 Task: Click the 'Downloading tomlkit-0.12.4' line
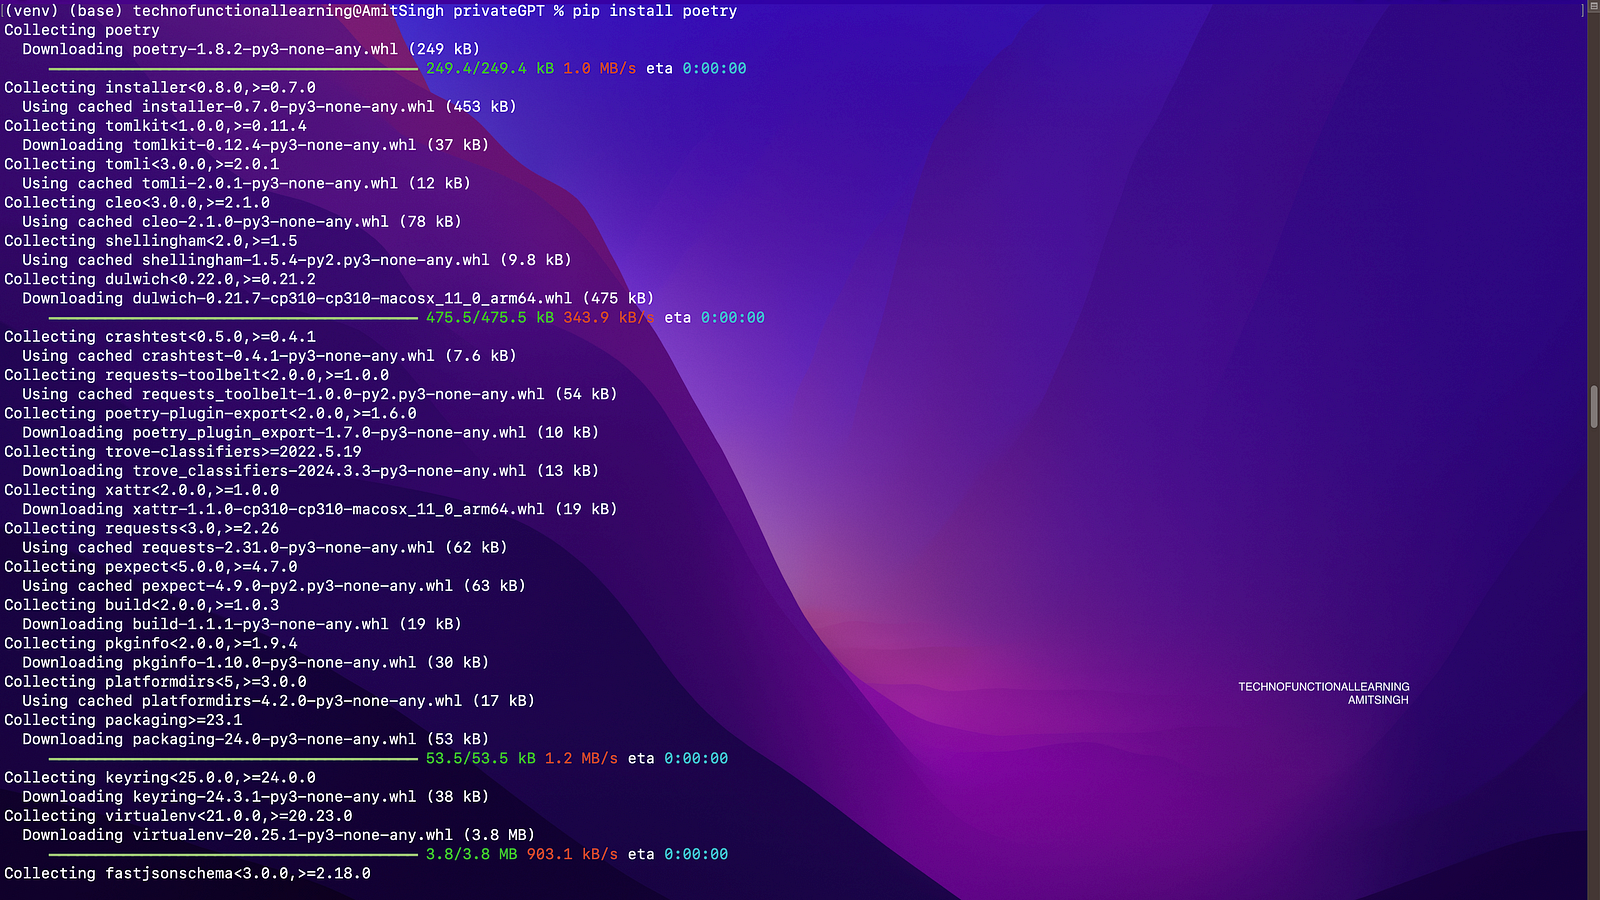click(x=255, y=145)
